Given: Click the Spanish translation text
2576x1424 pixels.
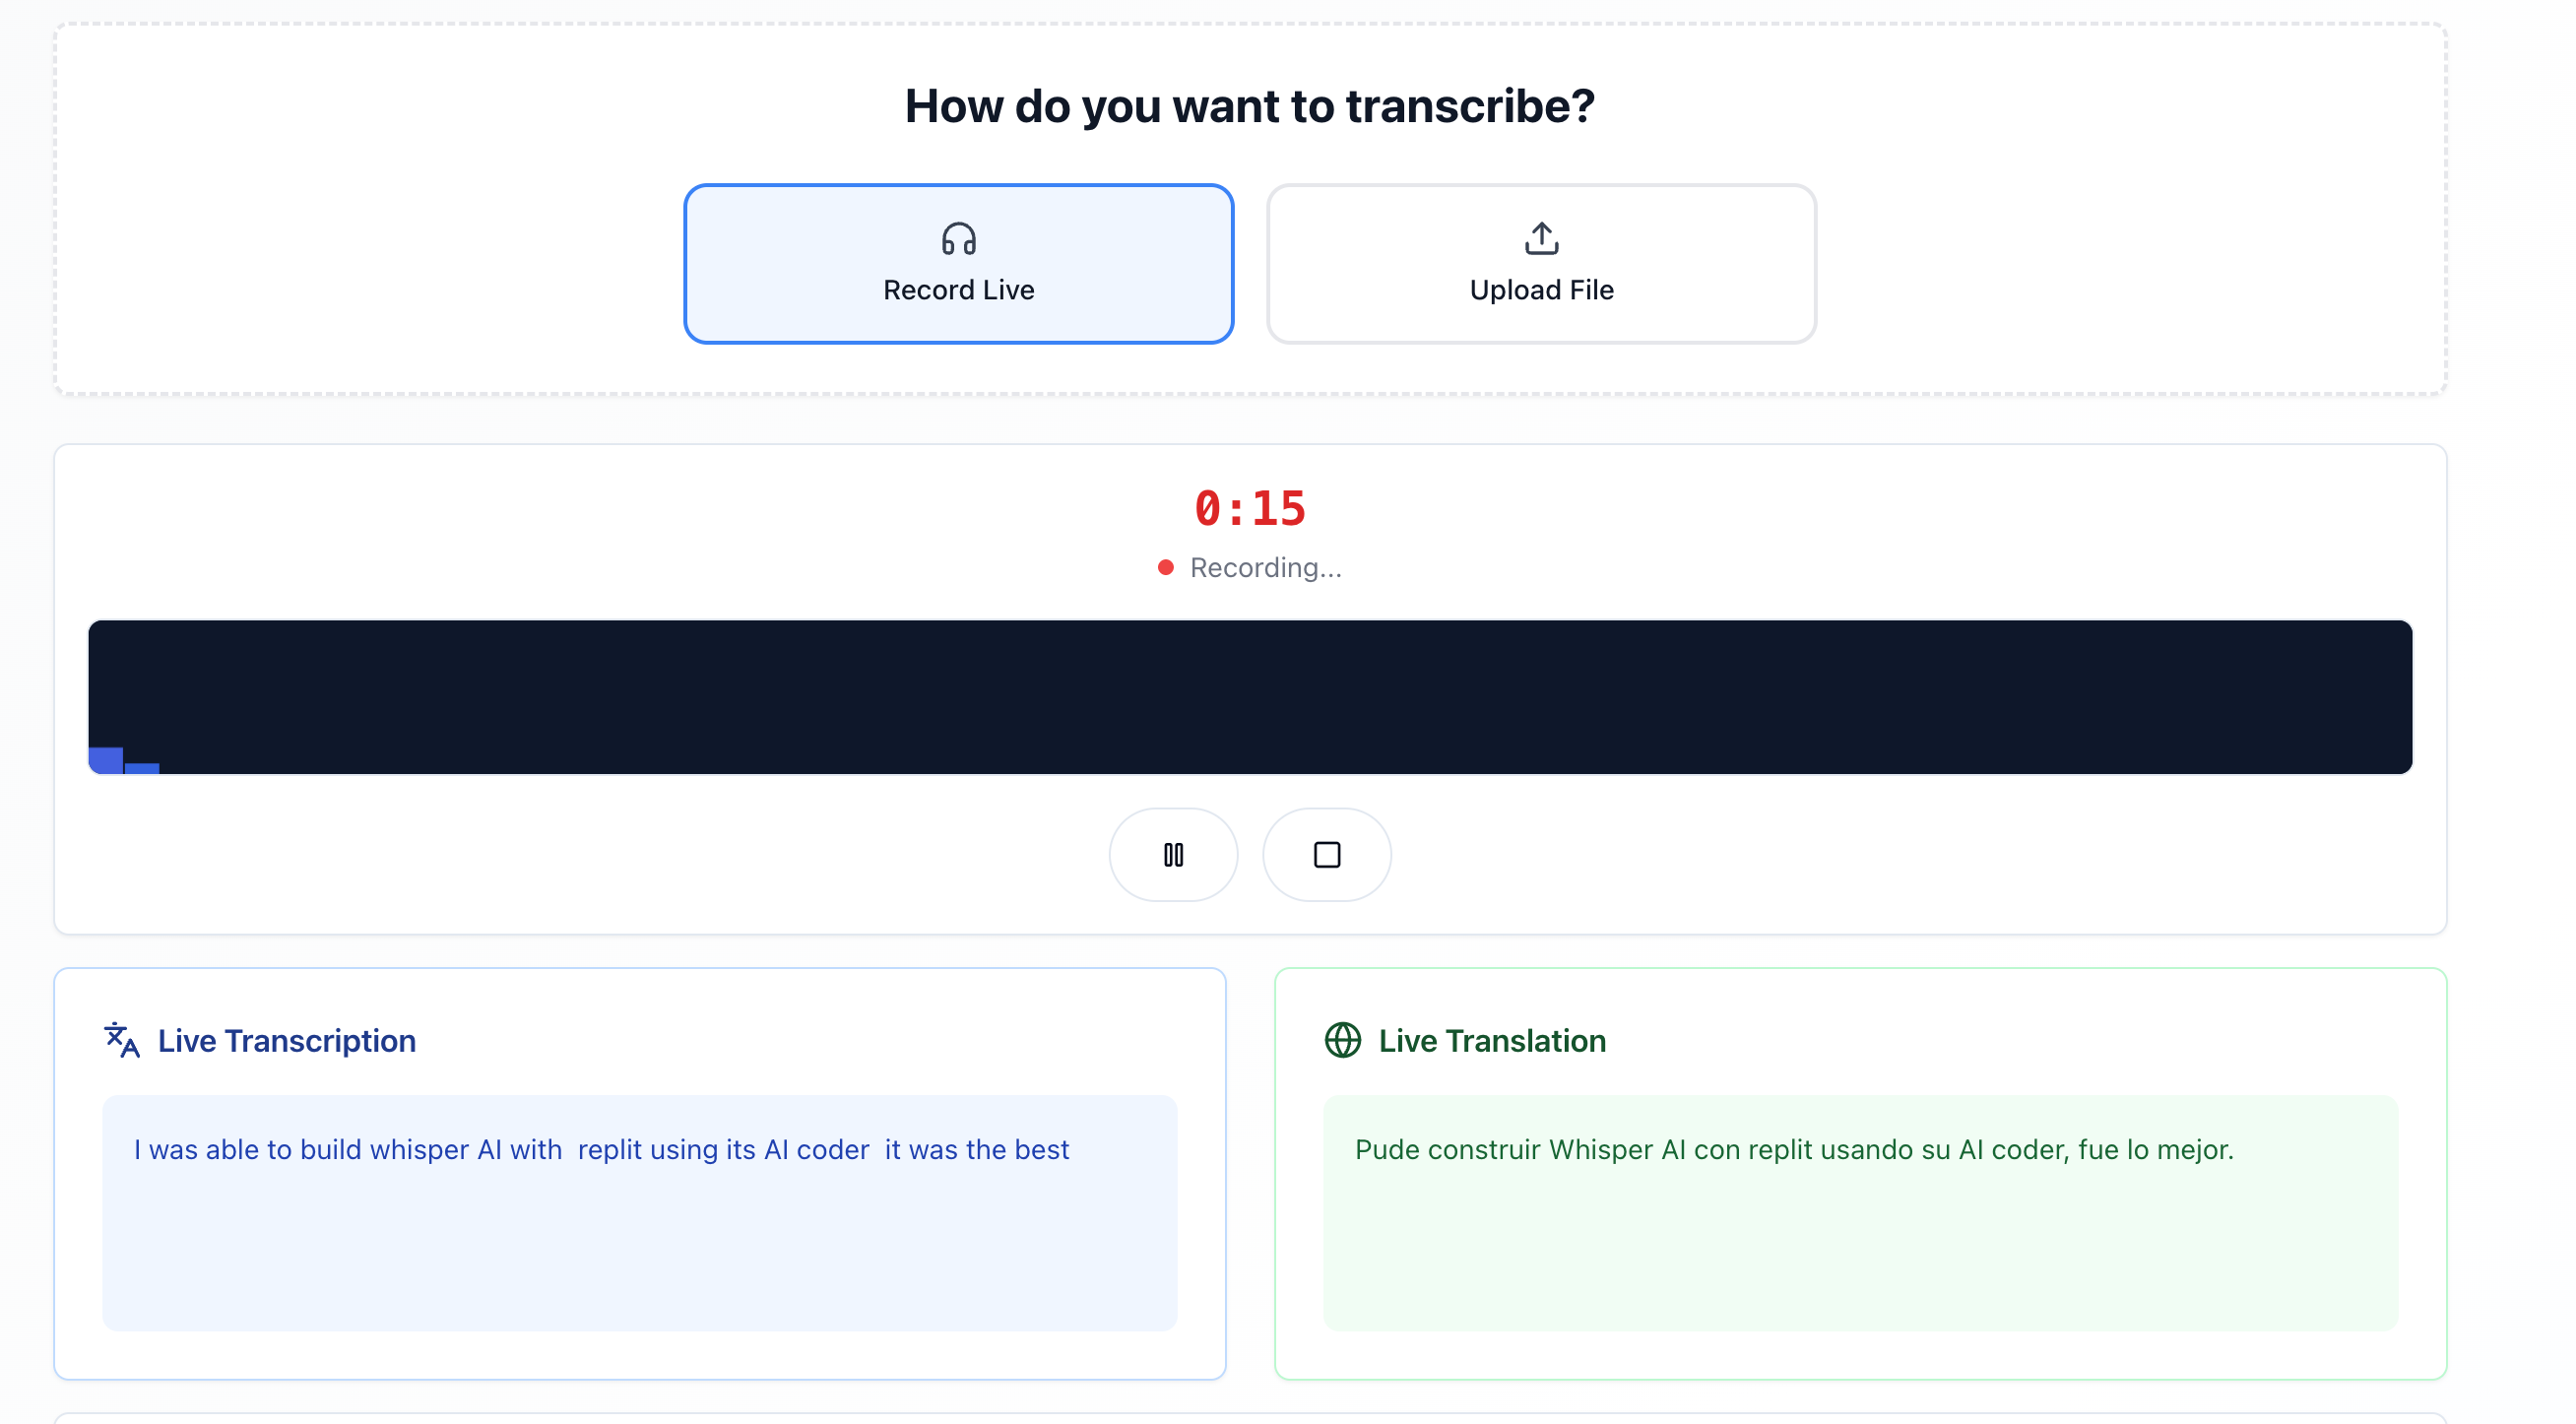Looking at the screenshot, I should tap(1793, 1150).
